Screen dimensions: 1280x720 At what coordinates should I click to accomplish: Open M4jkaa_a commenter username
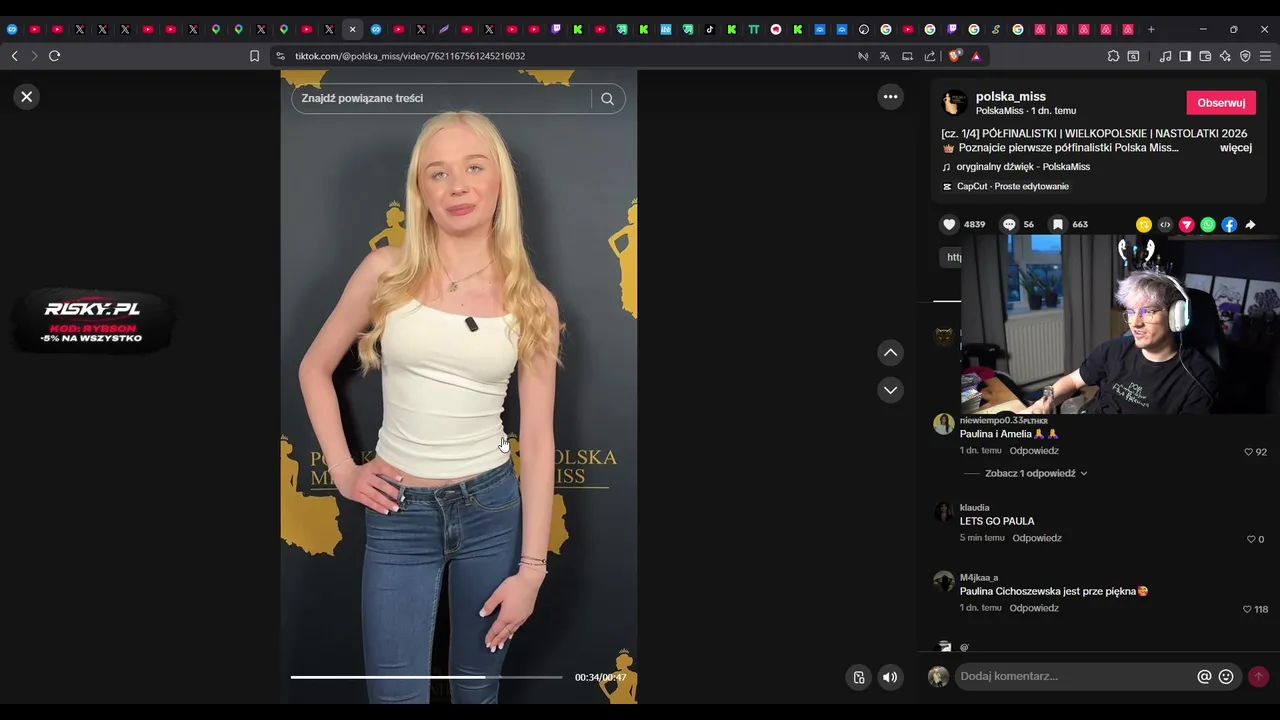tap(979, 578)
